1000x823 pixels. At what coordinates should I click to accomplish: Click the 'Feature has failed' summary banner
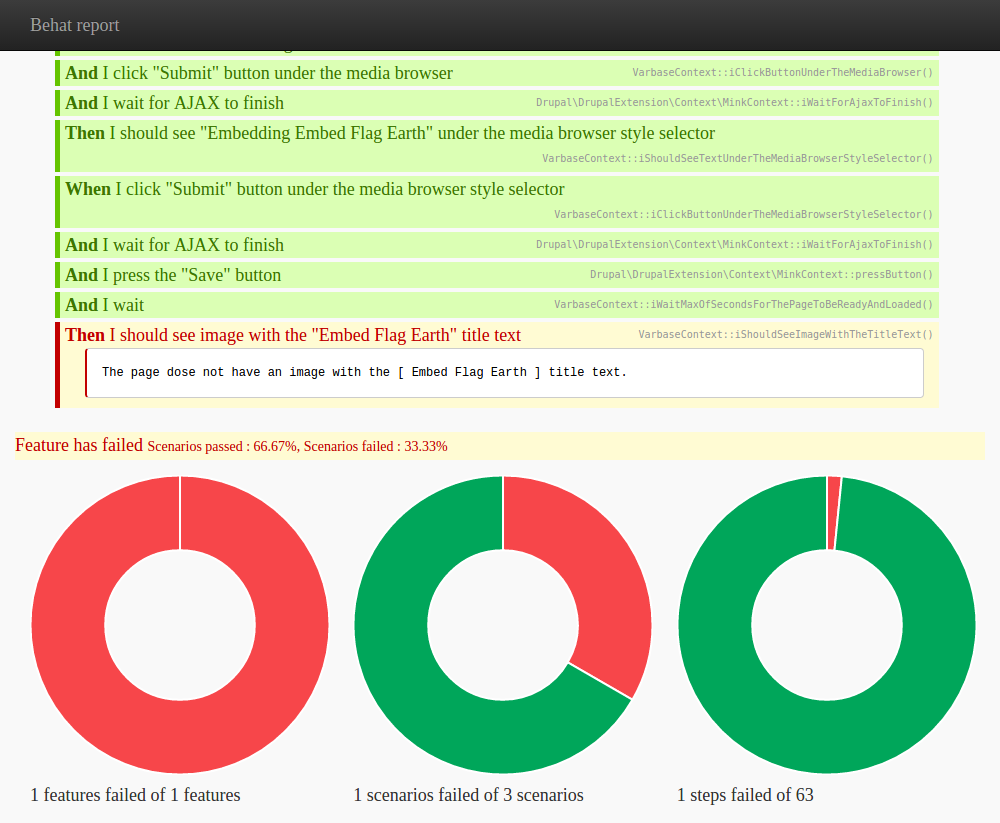[499, 445]
